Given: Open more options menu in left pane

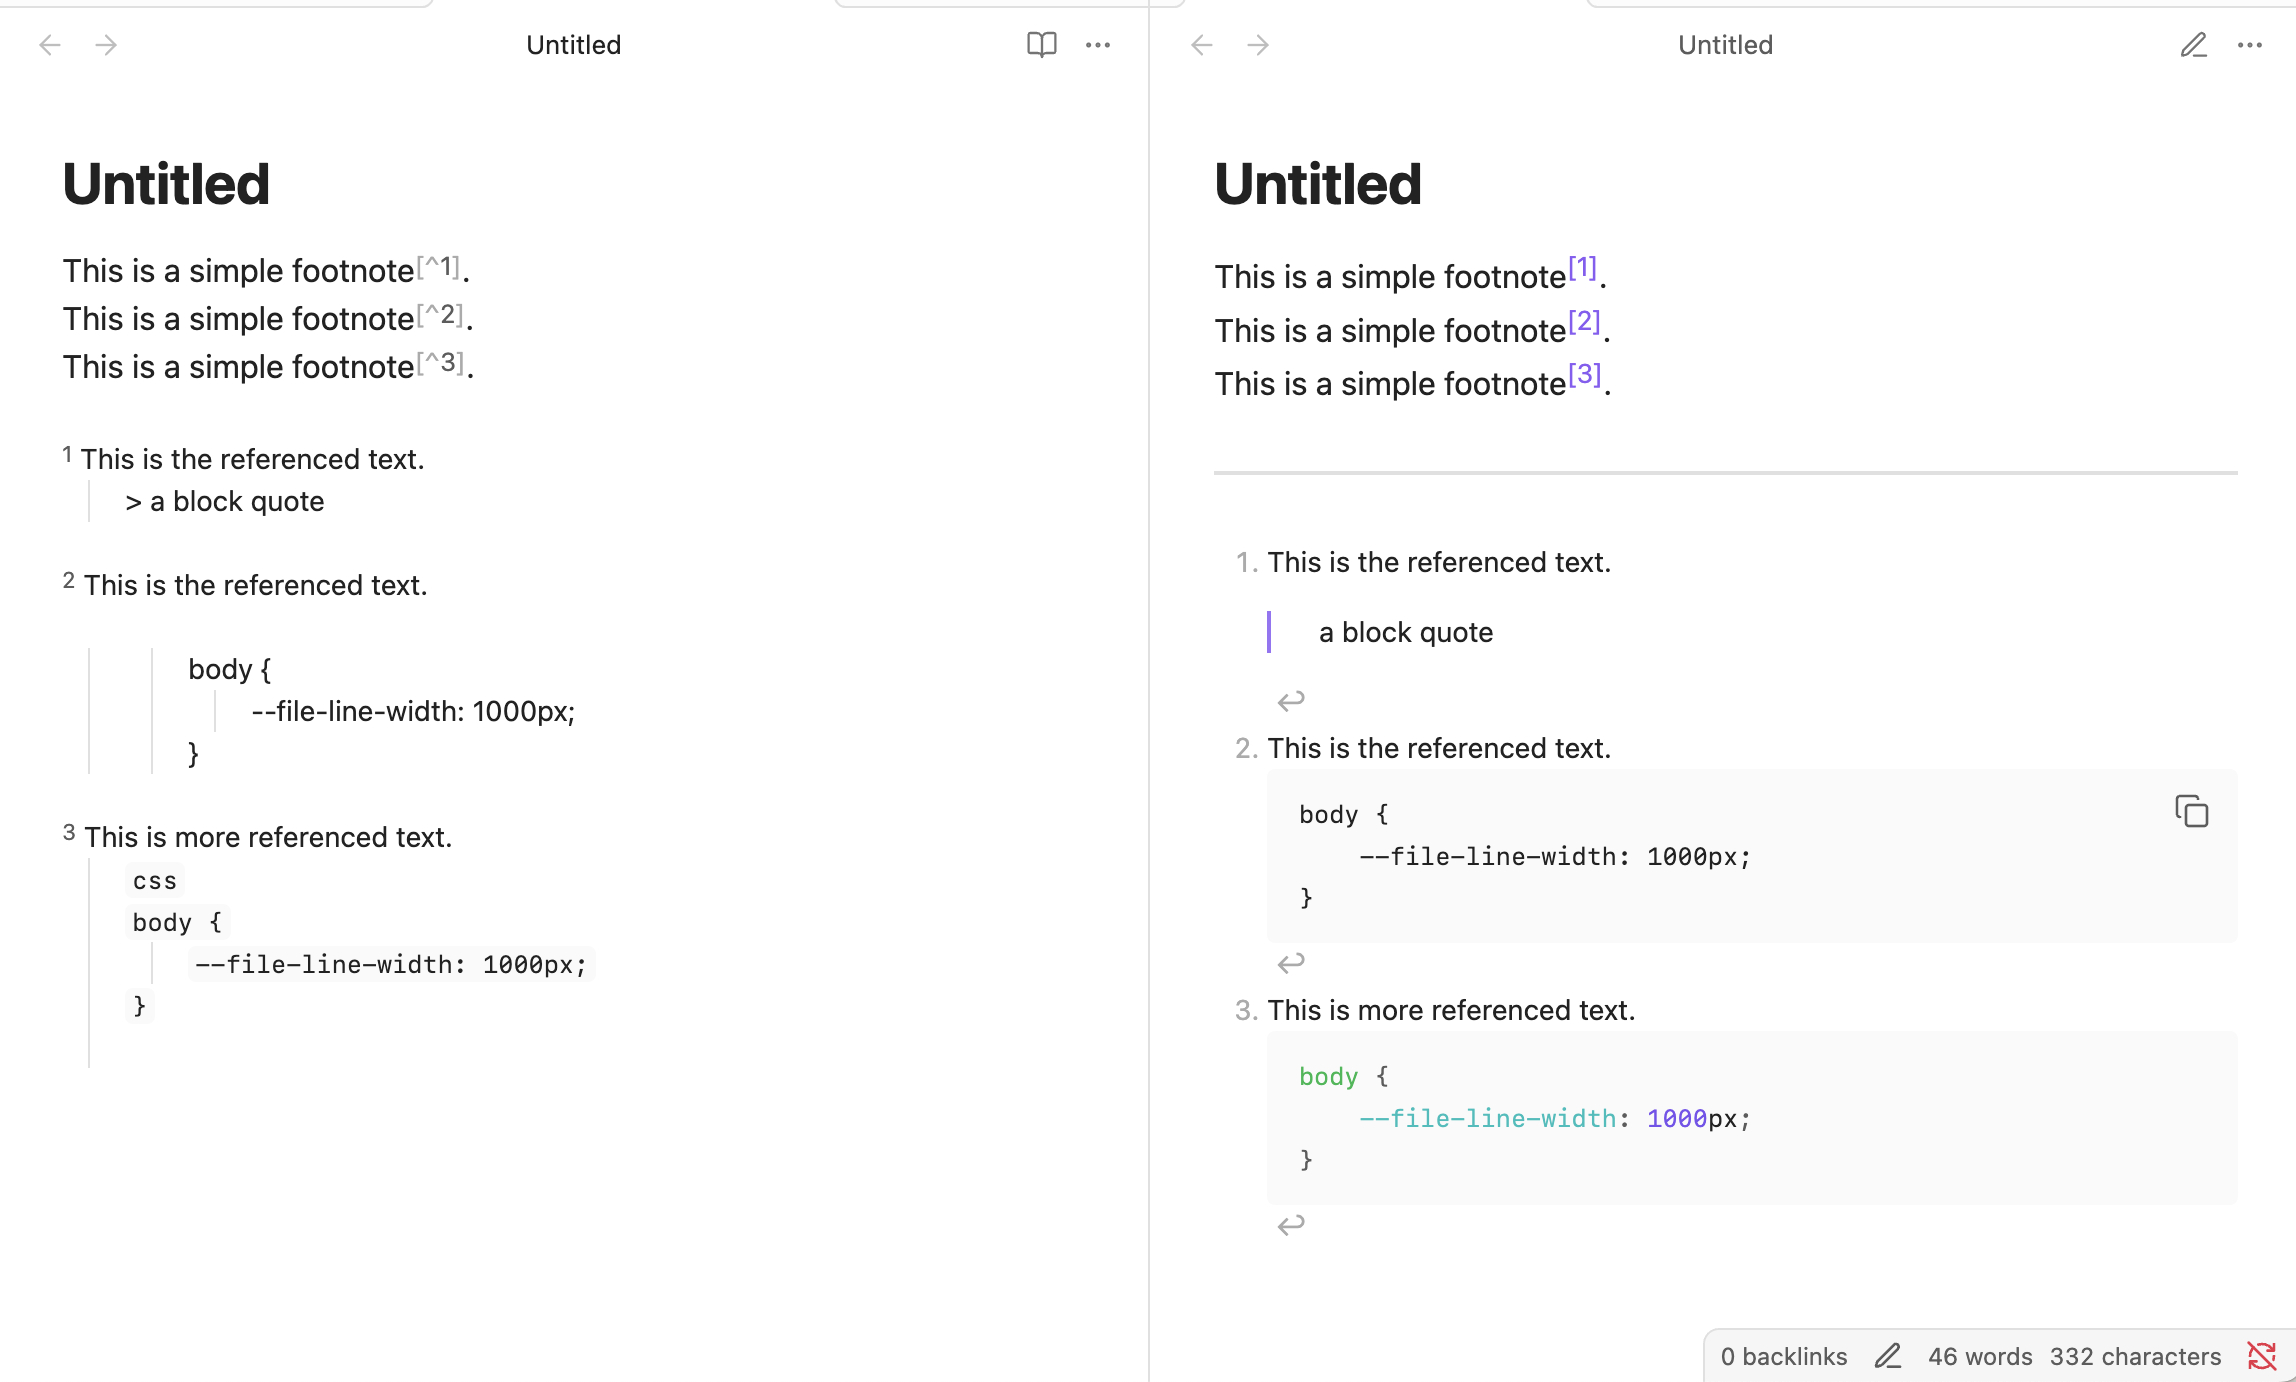Looking at the screenshot, I should [1098, 45].
